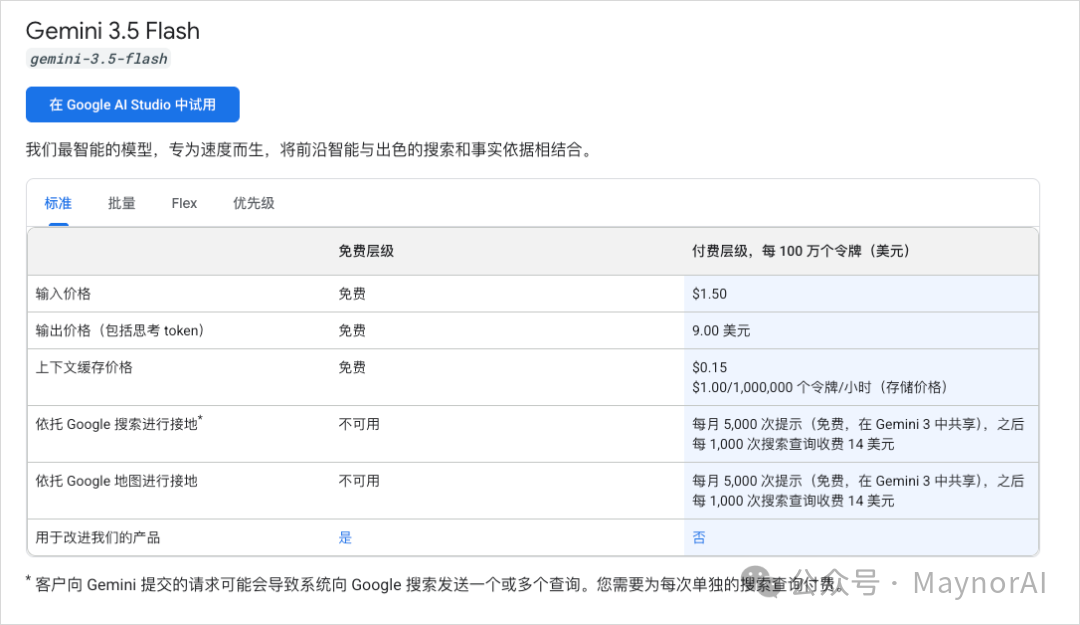The height and width of the screenshot is (625, 1080).
Task: Select the 标准 tab
Action: tap(58, 203)
